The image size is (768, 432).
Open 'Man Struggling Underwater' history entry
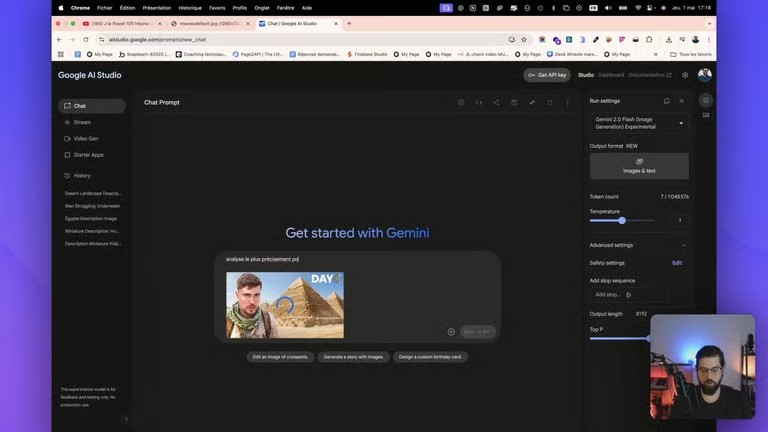(x=93, y=206)
